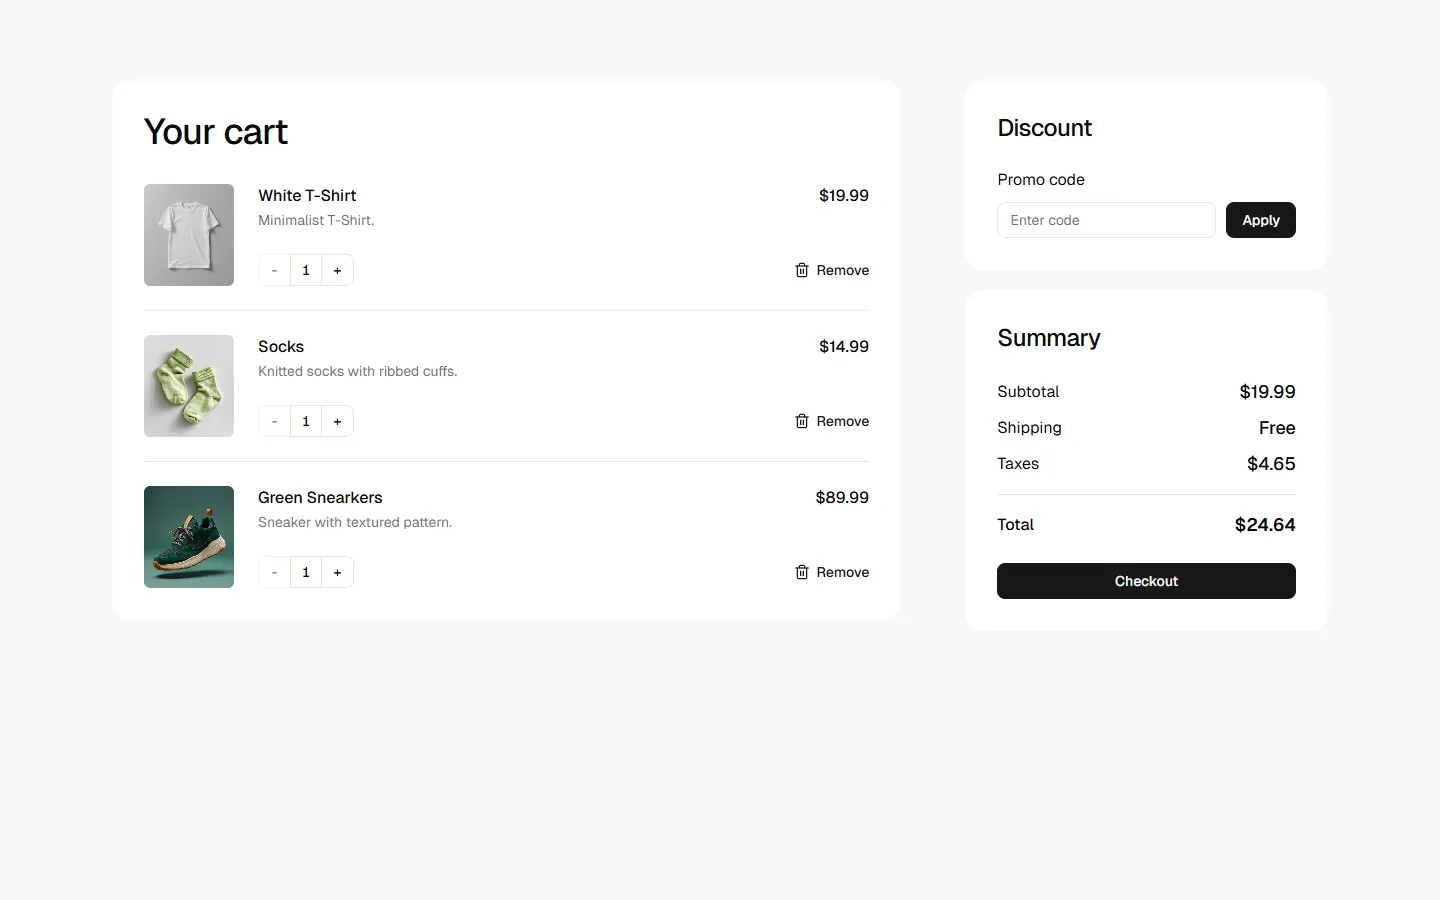Increase the Socks quantity with plus
The width and height of the screenshot is (1440, 900).
tap(337, 421)
